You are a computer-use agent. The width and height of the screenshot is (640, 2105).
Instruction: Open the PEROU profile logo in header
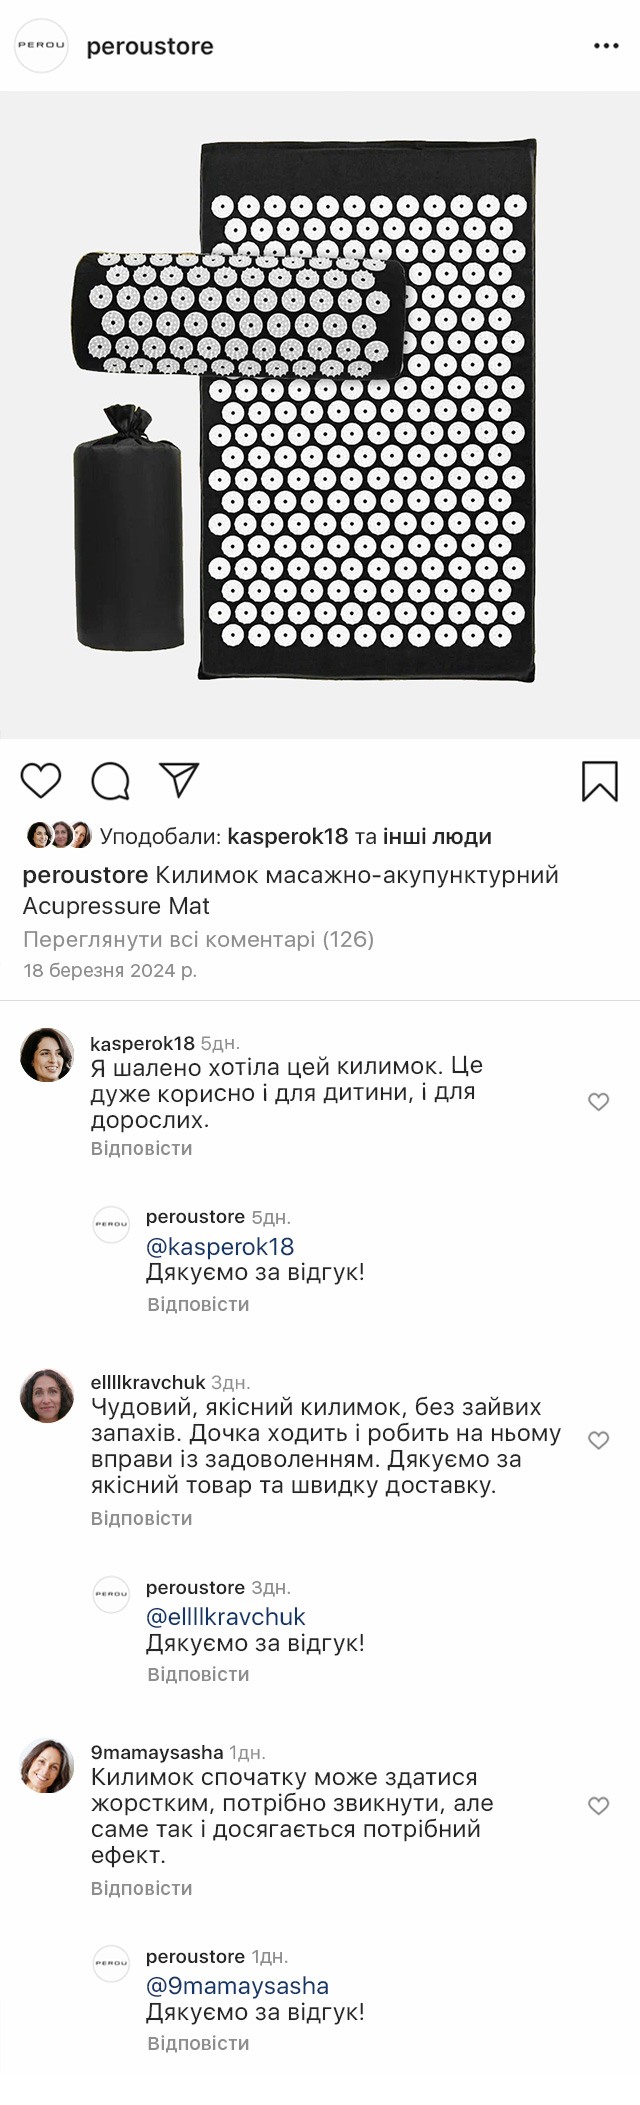(x=41, y=46)
